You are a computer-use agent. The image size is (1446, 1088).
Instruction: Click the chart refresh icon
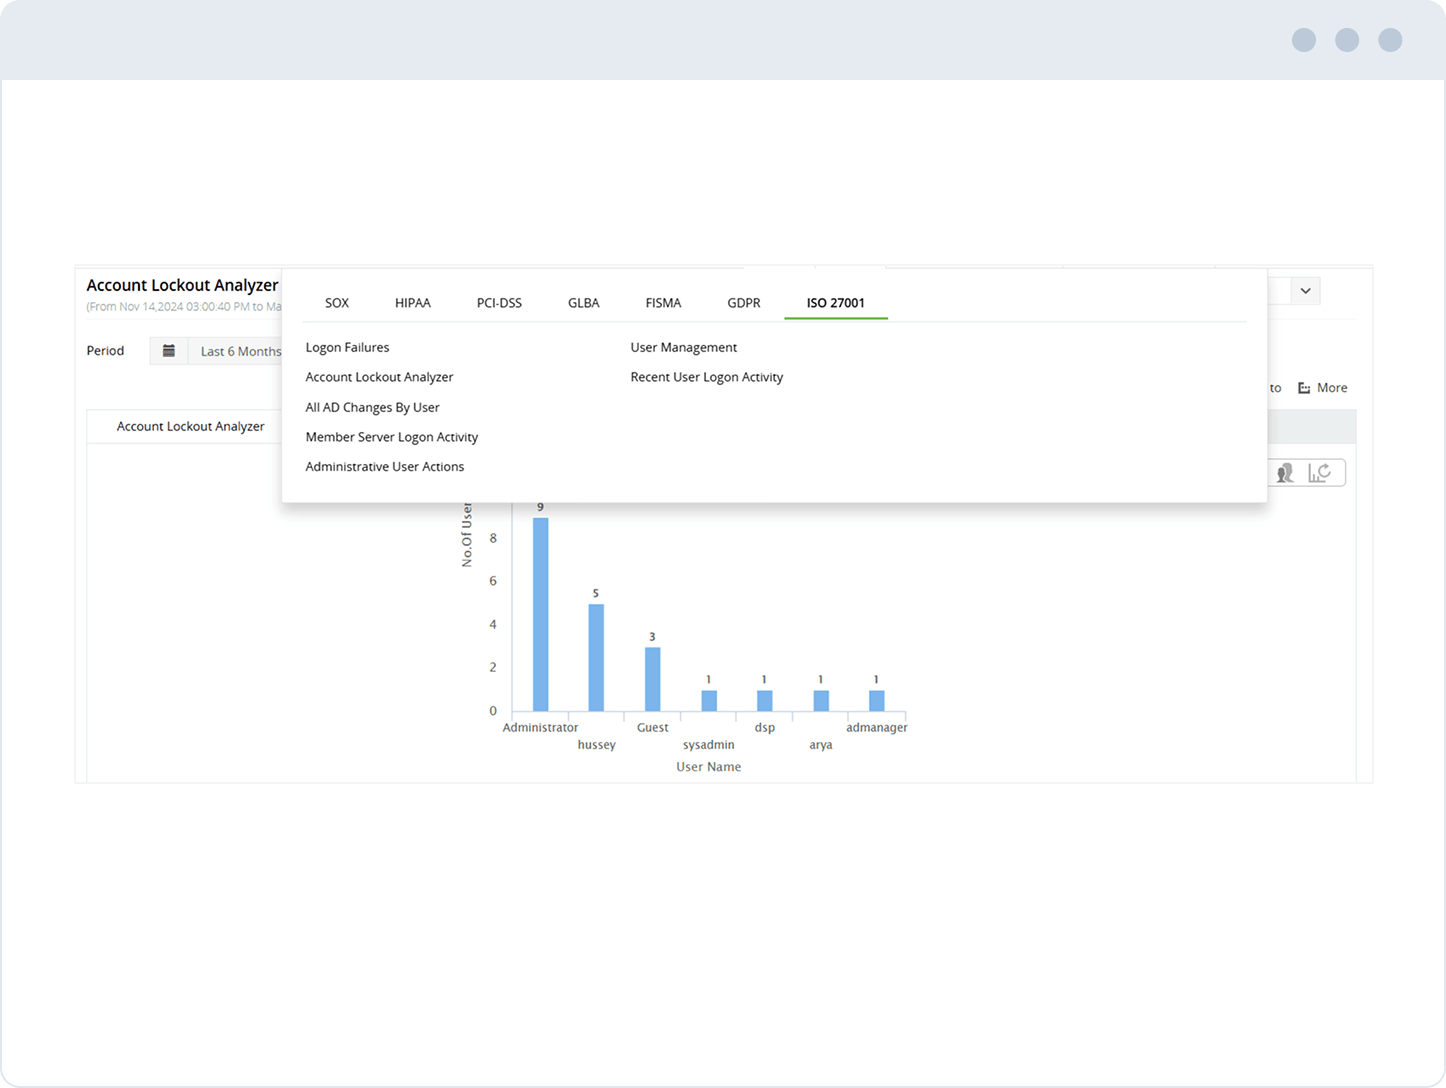(x=1320, y=473)
